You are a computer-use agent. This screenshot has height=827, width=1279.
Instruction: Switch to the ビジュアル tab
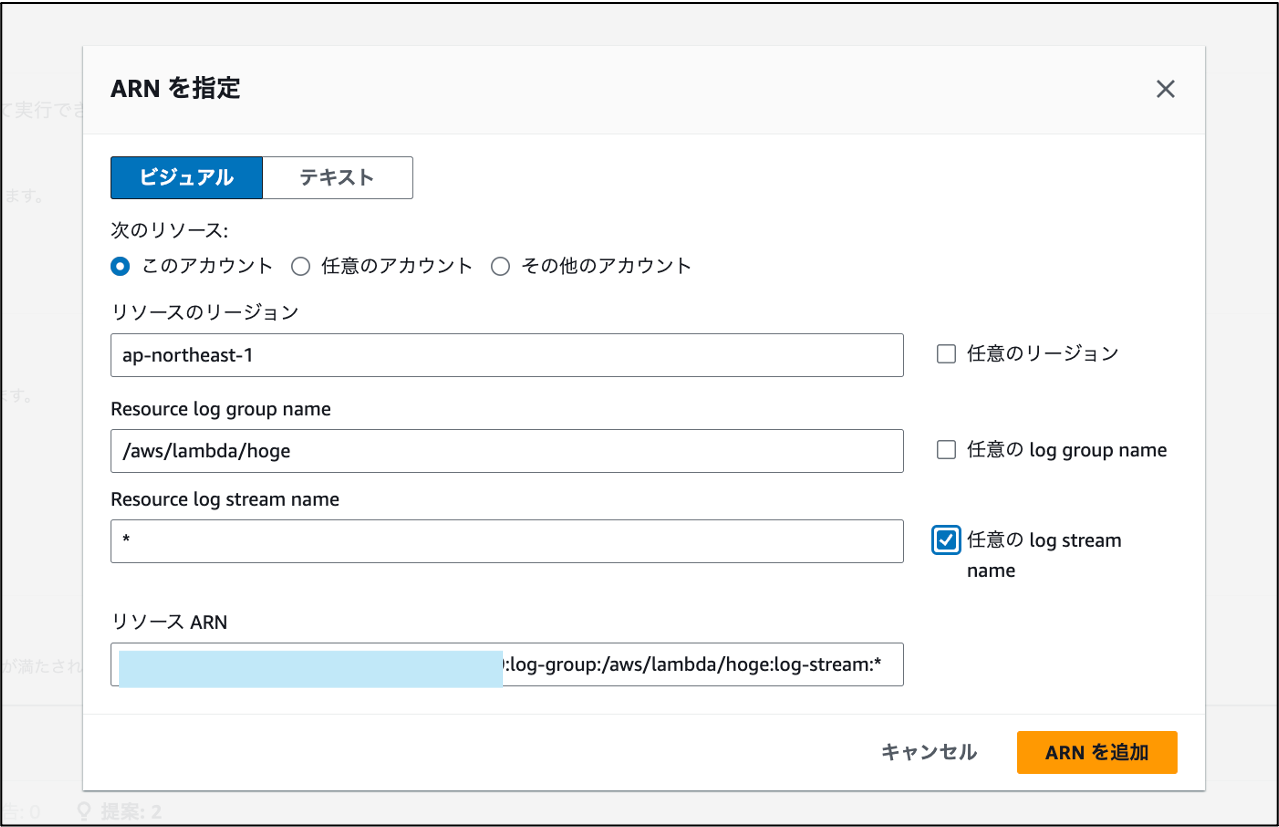186,177
